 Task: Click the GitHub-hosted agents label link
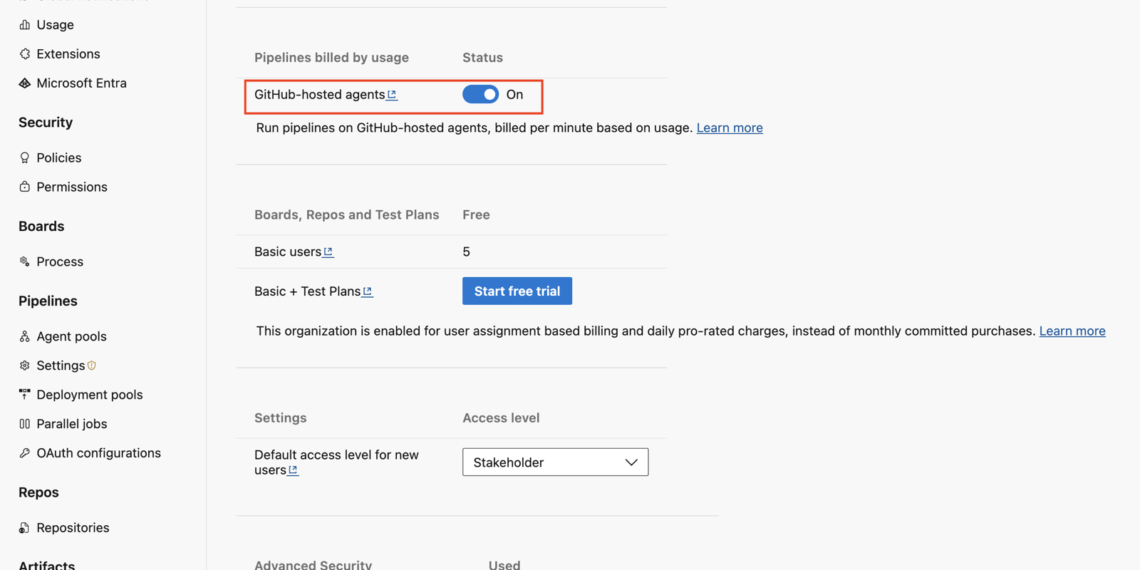click(319, 95)
